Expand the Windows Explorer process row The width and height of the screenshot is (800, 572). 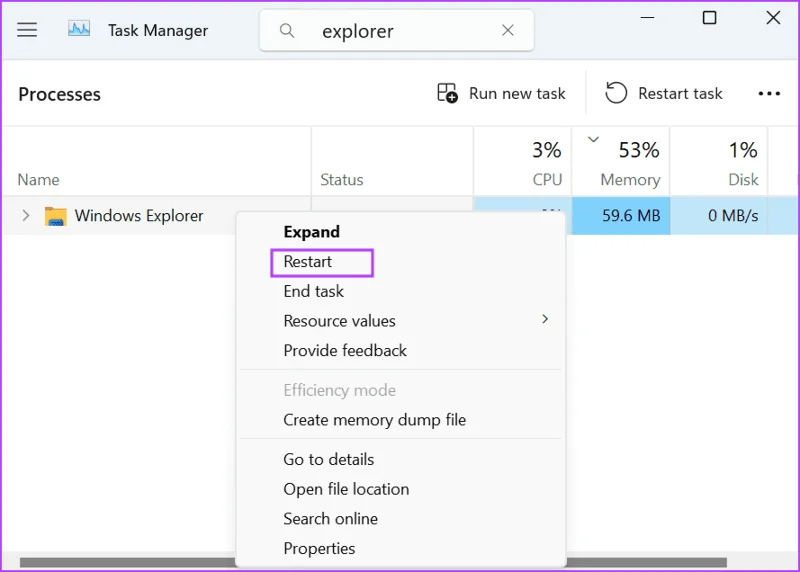(26, 215)
